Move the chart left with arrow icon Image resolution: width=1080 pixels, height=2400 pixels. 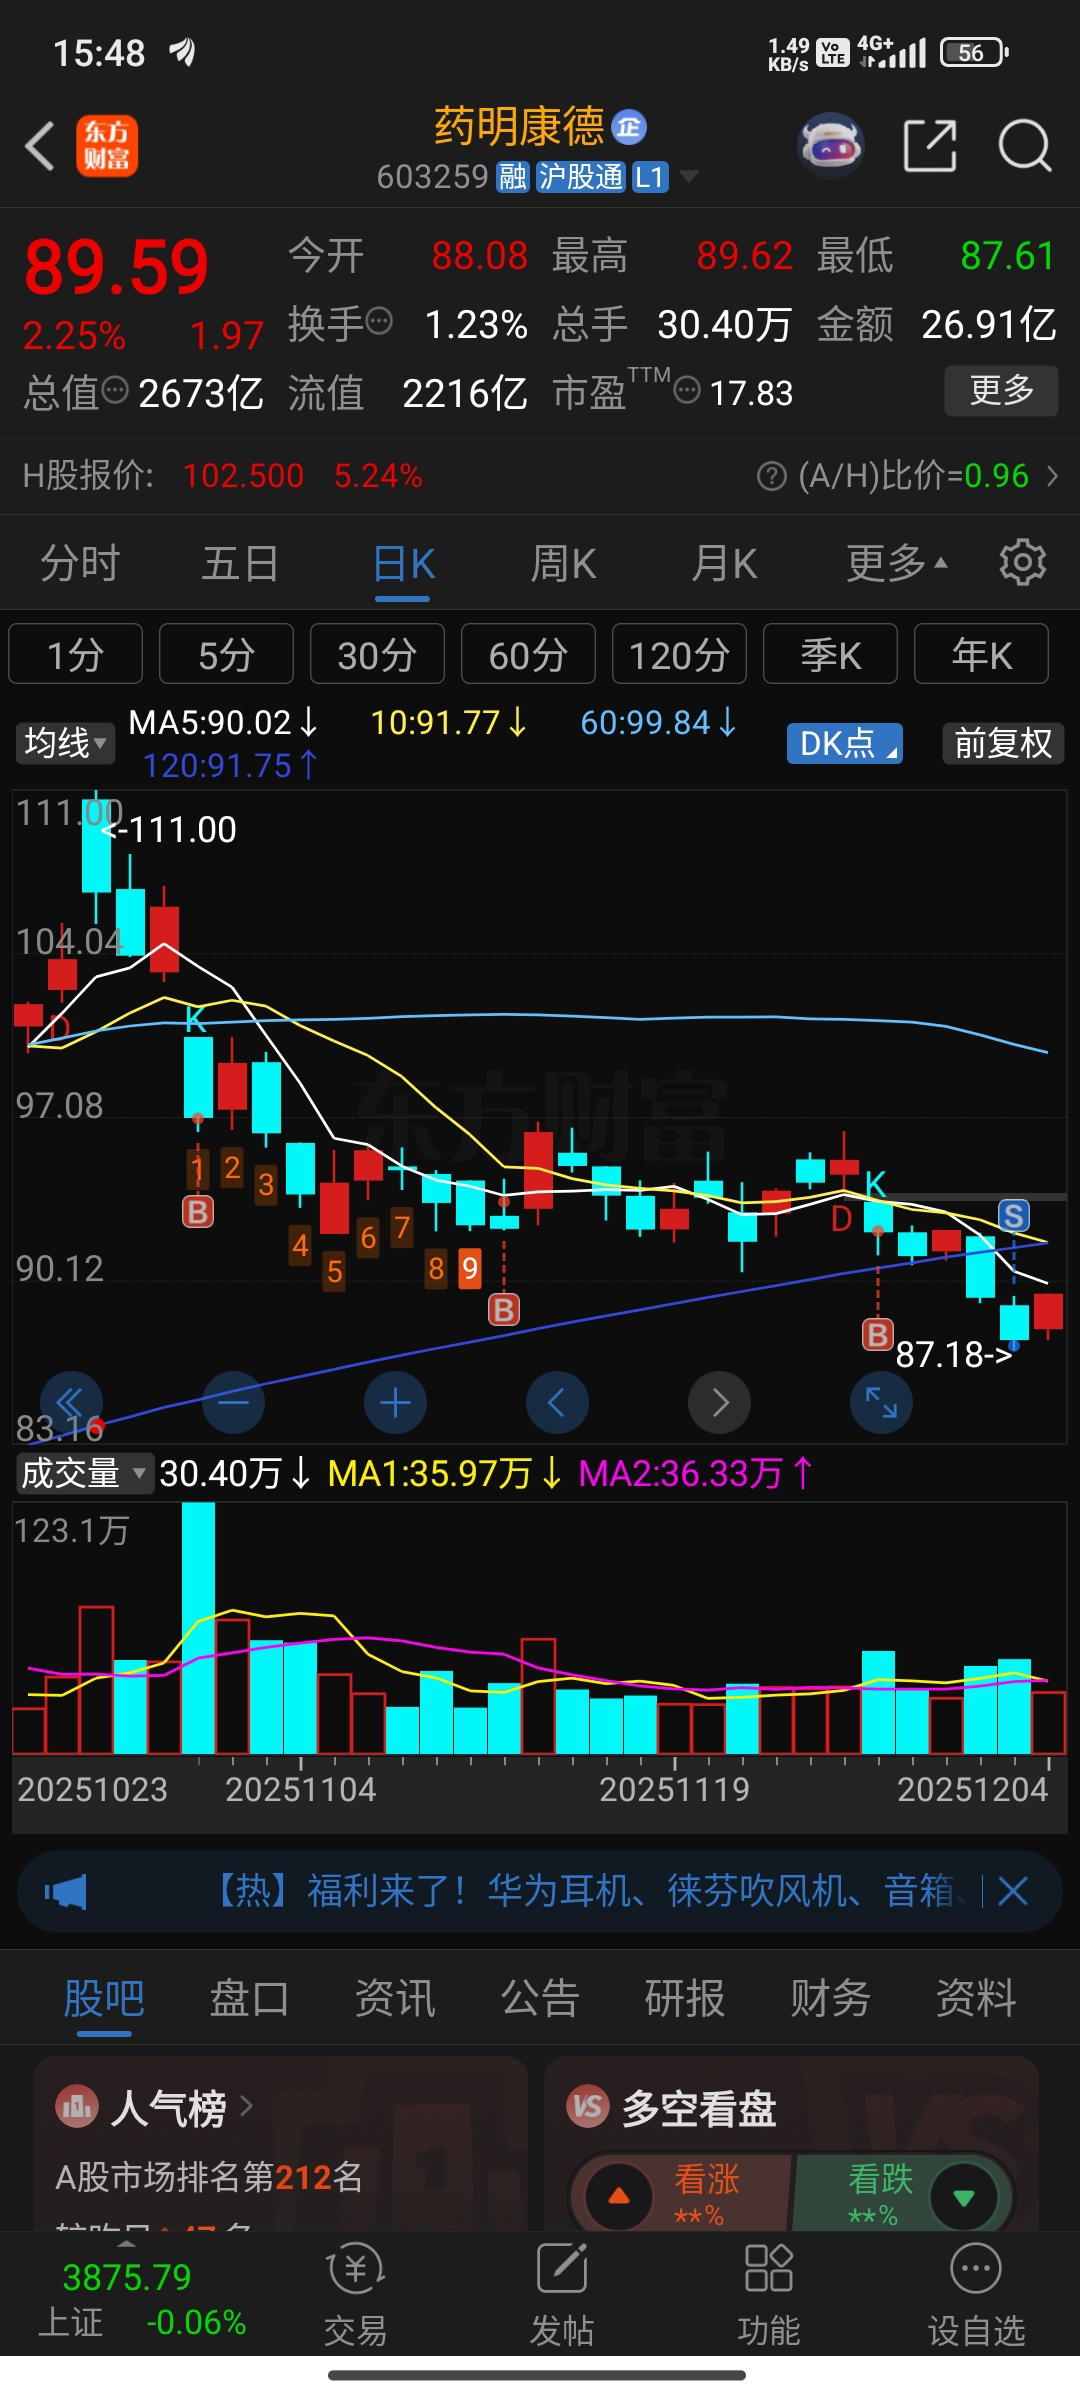click(557, 1402)
